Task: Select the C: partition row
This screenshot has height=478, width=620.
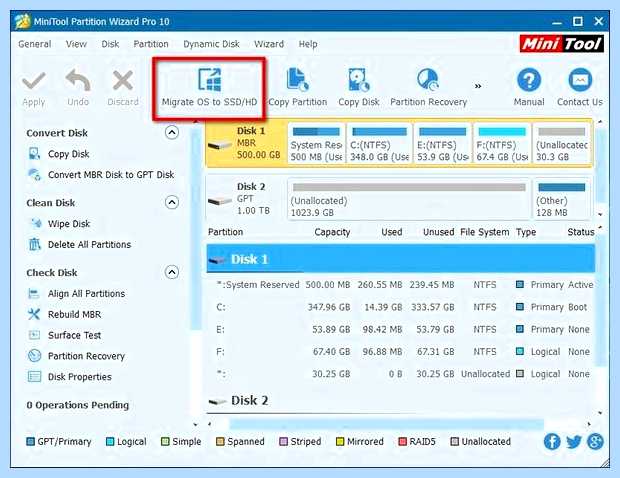Action: click(401, 307)
